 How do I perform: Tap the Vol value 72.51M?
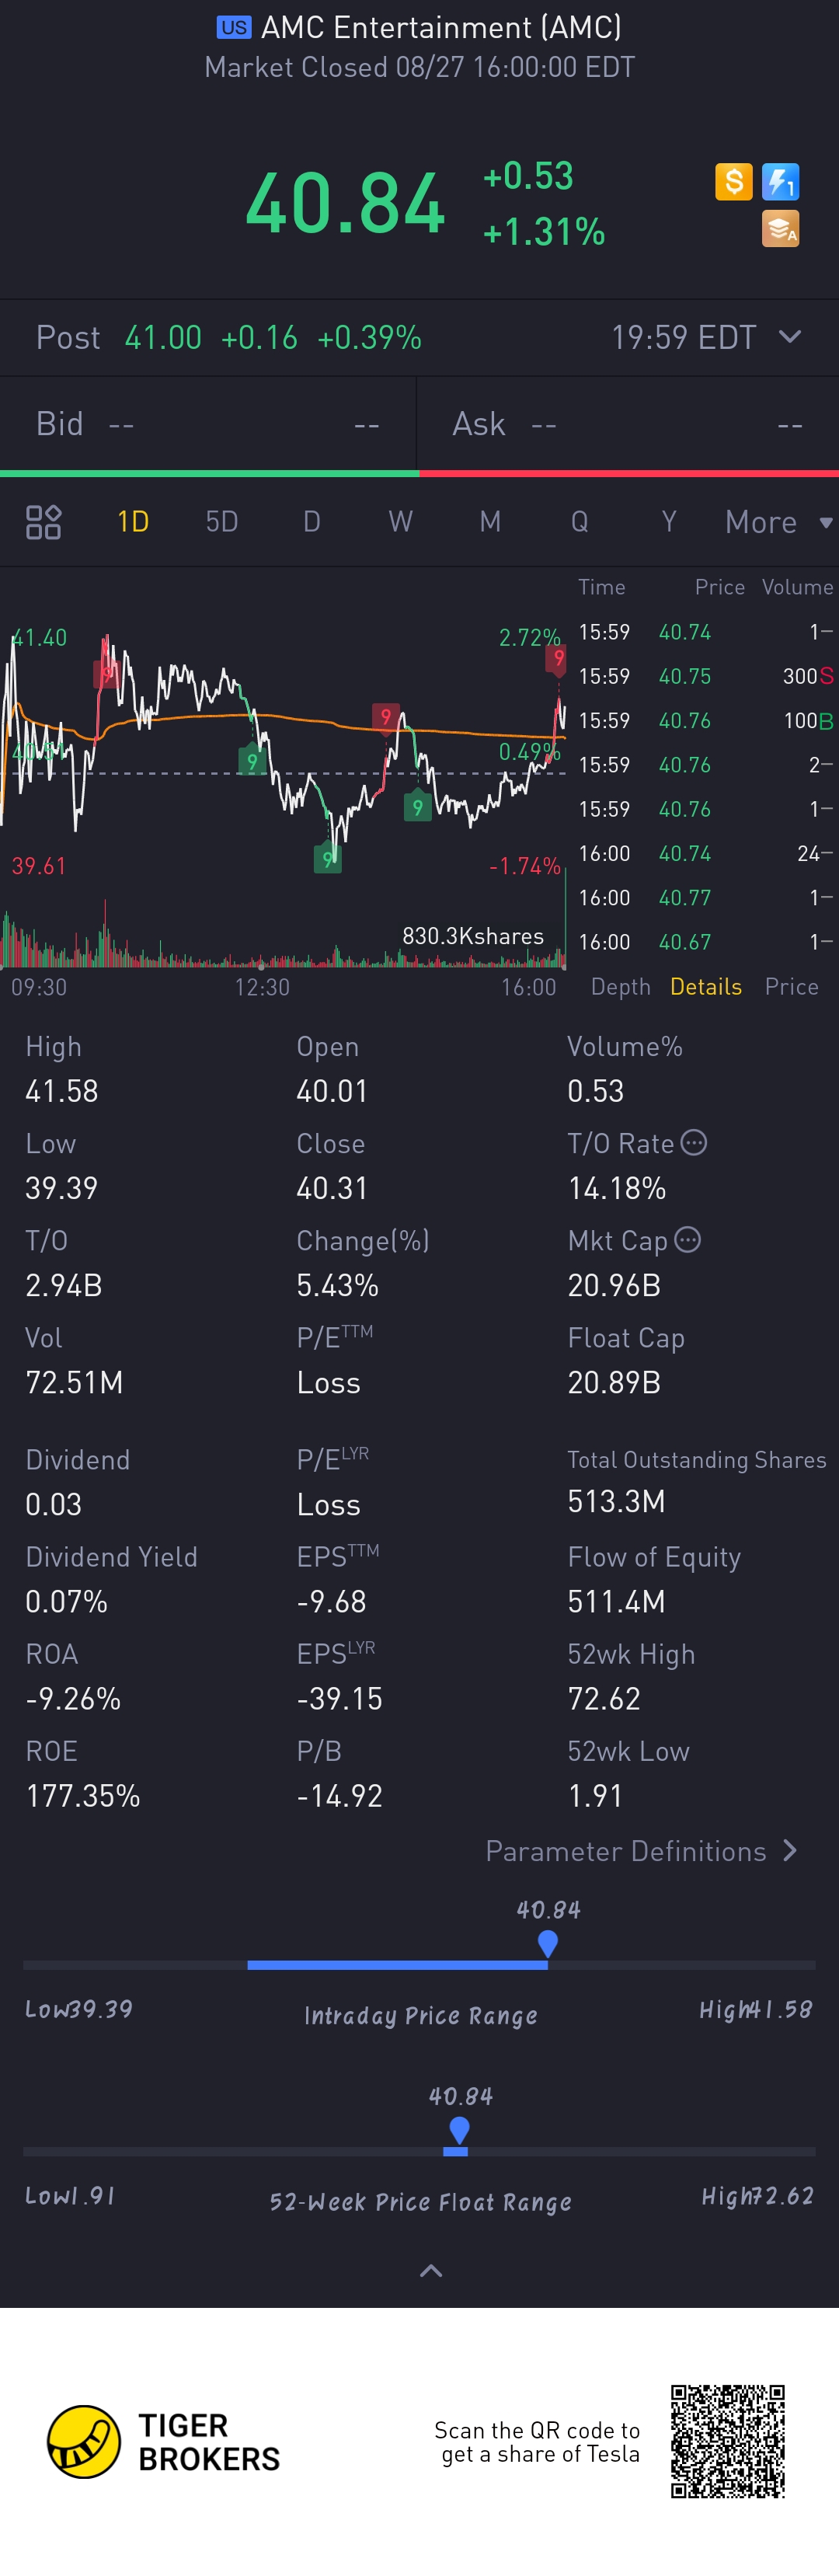(74, 1382)
